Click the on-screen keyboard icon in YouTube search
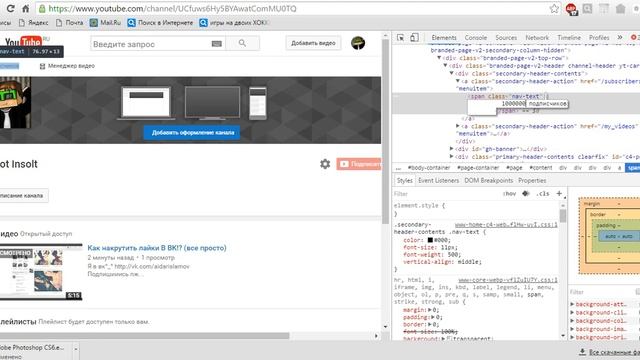Screen dimensions: 640x360 coord(217,44)
